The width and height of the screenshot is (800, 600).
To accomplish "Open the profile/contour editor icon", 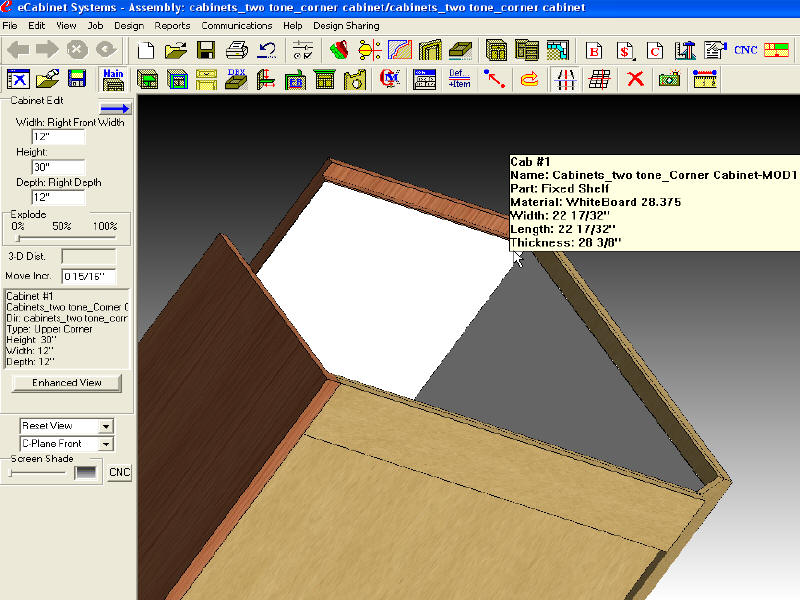I will (x=400, y=50).
